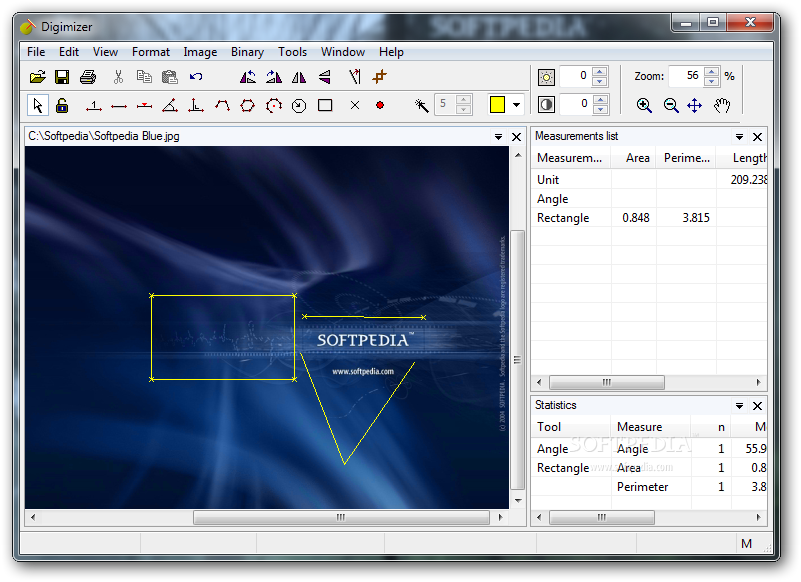Screen dimensions: 801x582
Task: Select the Rectangle row in Measurements list
Action: tap(649, 218)
